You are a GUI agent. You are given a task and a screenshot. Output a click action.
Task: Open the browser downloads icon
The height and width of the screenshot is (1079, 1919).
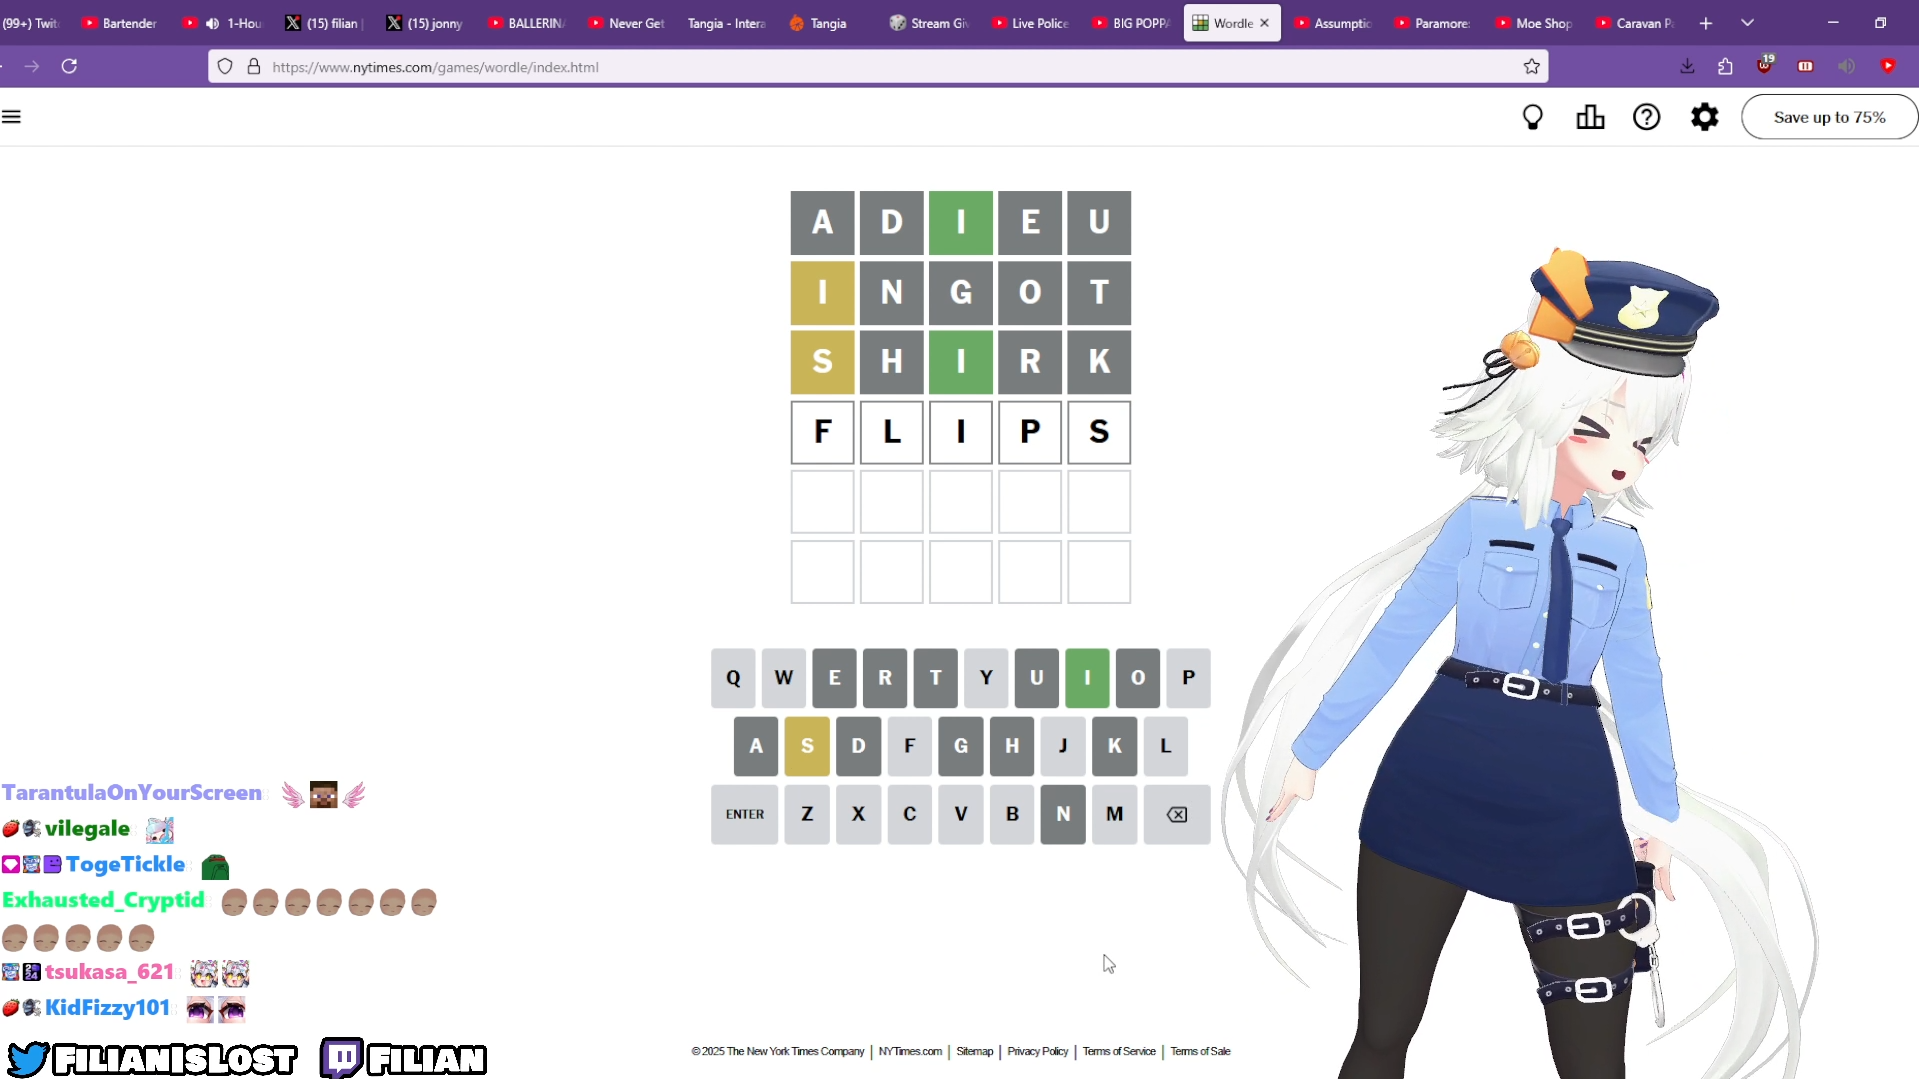click(1687, 66)
